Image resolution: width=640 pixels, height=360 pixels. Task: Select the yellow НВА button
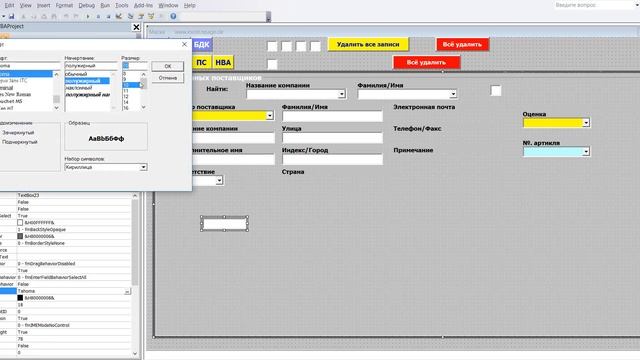point(223,62)
